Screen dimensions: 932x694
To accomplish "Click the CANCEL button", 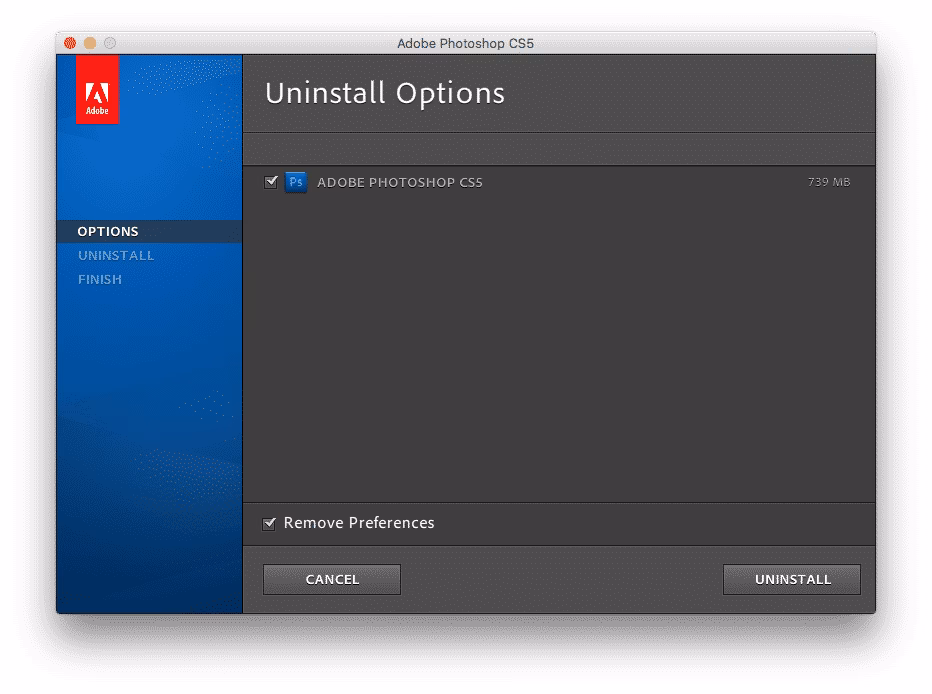I will 331,579.
